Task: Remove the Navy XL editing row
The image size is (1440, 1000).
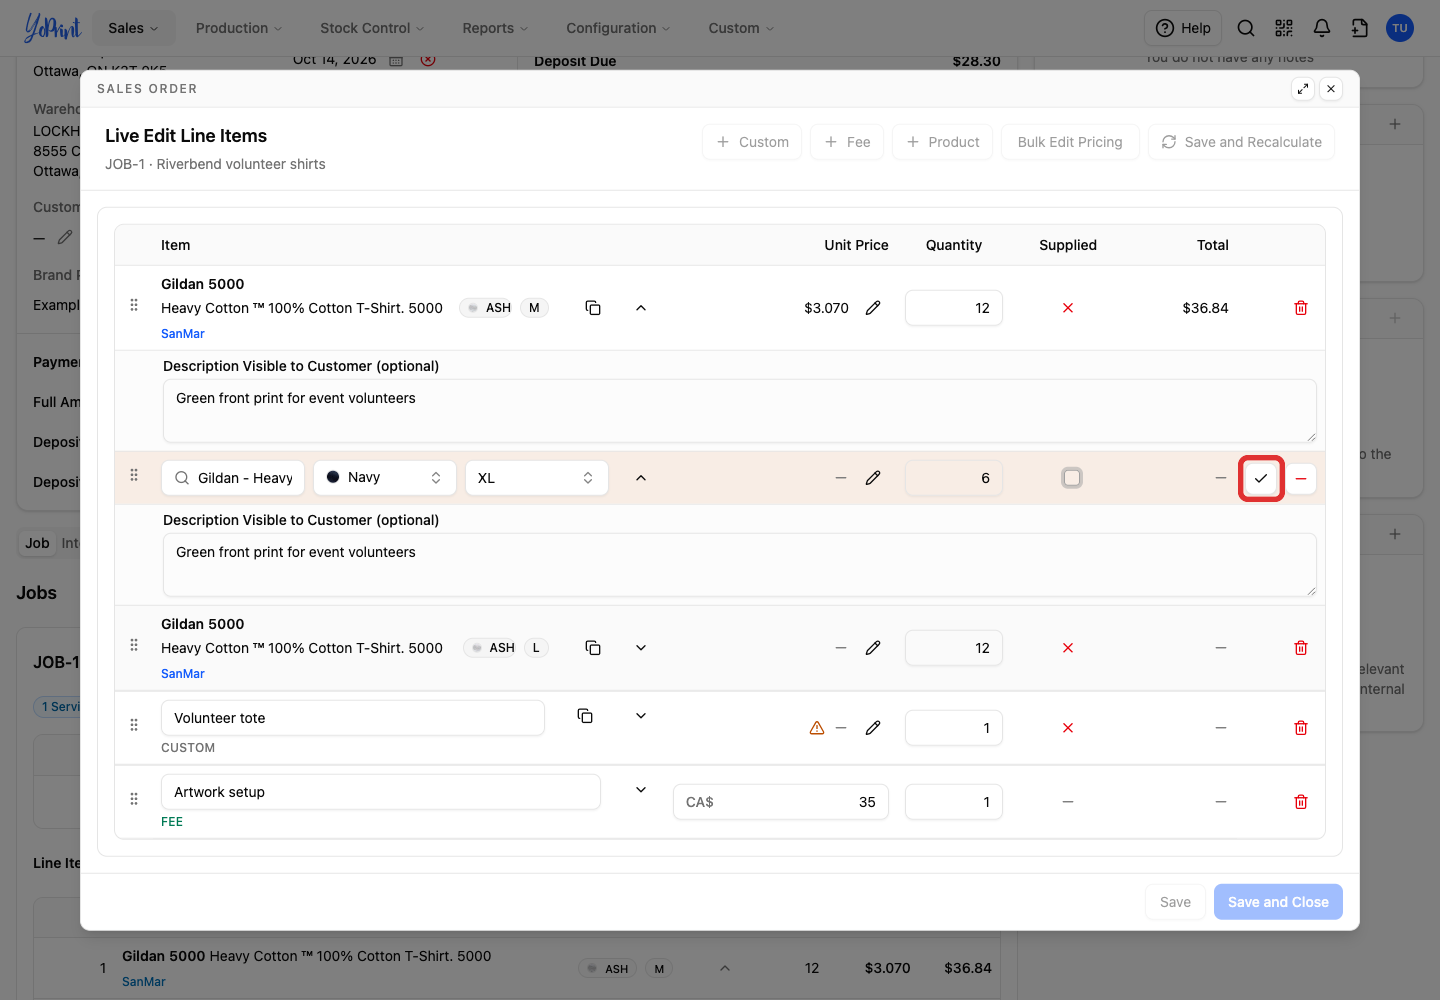Action: 1301,478
